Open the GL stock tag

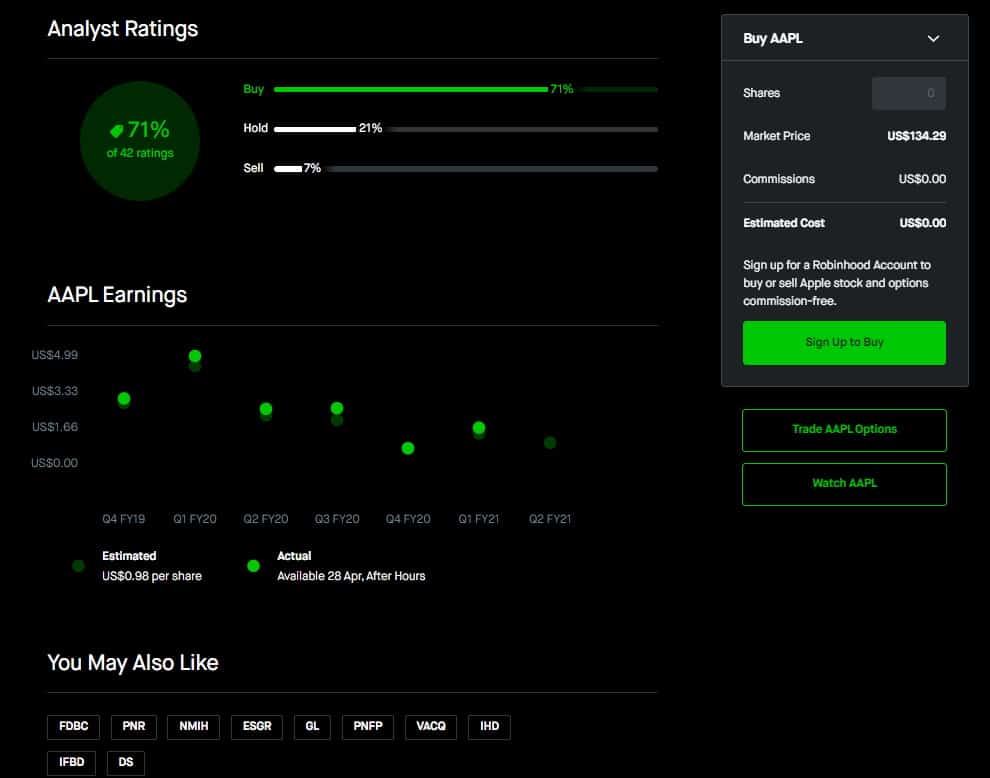click(312, 727)
